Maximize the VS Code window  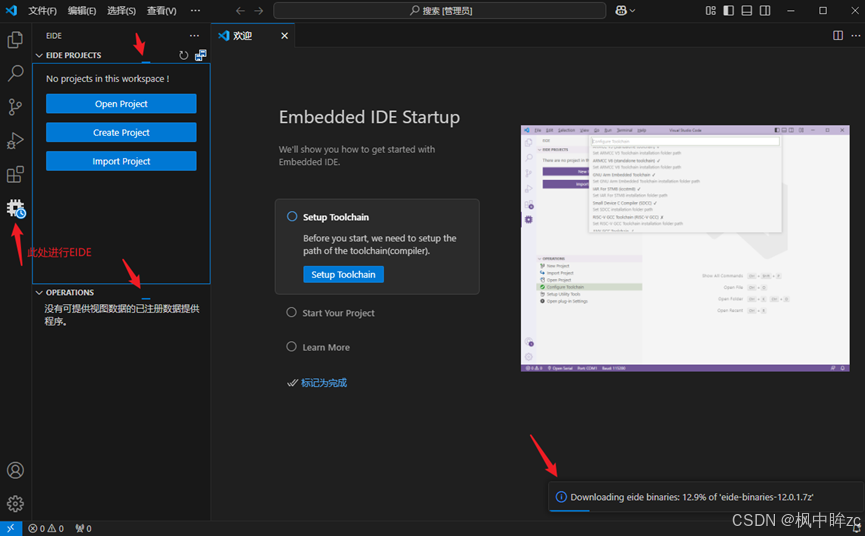823,10
